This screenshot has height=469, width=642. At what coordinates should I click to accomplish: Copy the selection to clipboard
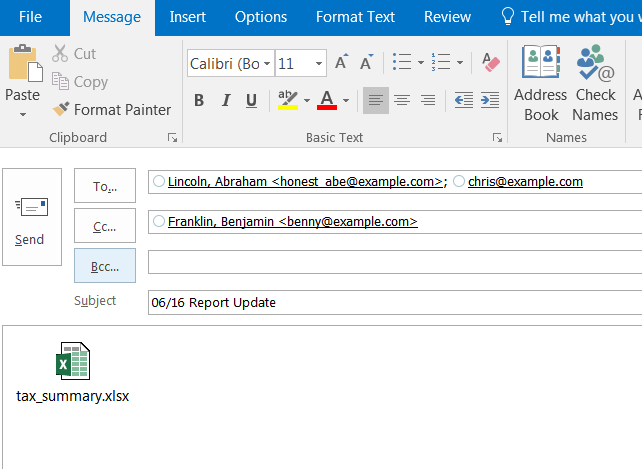(x=80, y=82)
